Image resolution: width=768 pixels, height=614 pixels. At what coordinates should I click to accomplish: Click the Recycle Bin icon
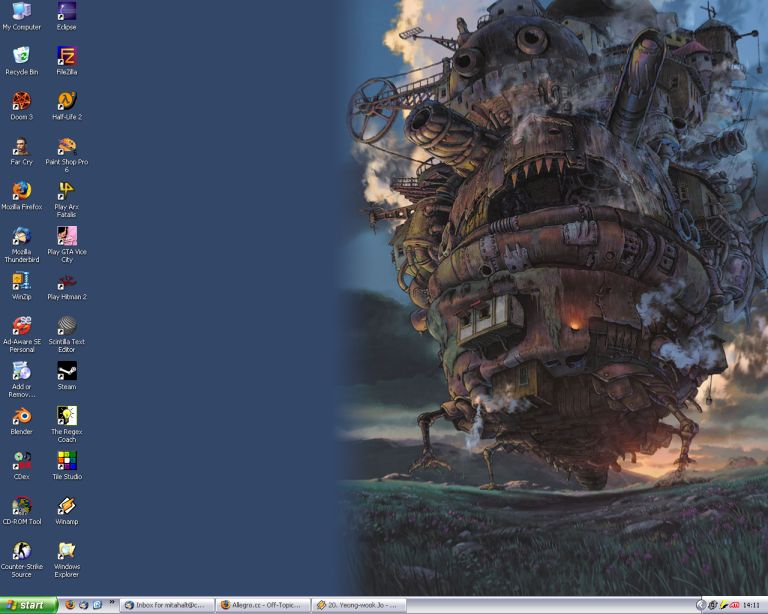[x=21, y=56]
